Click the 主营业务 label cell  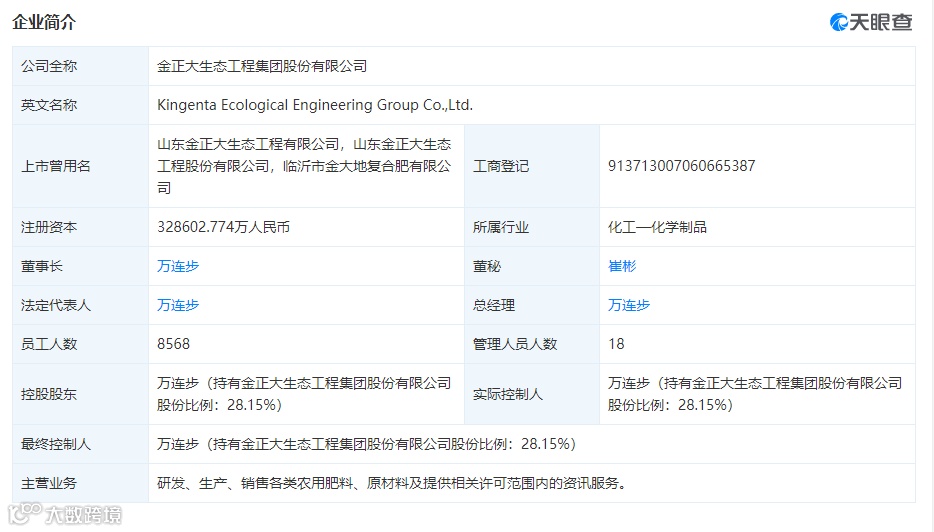pos(80,483)
